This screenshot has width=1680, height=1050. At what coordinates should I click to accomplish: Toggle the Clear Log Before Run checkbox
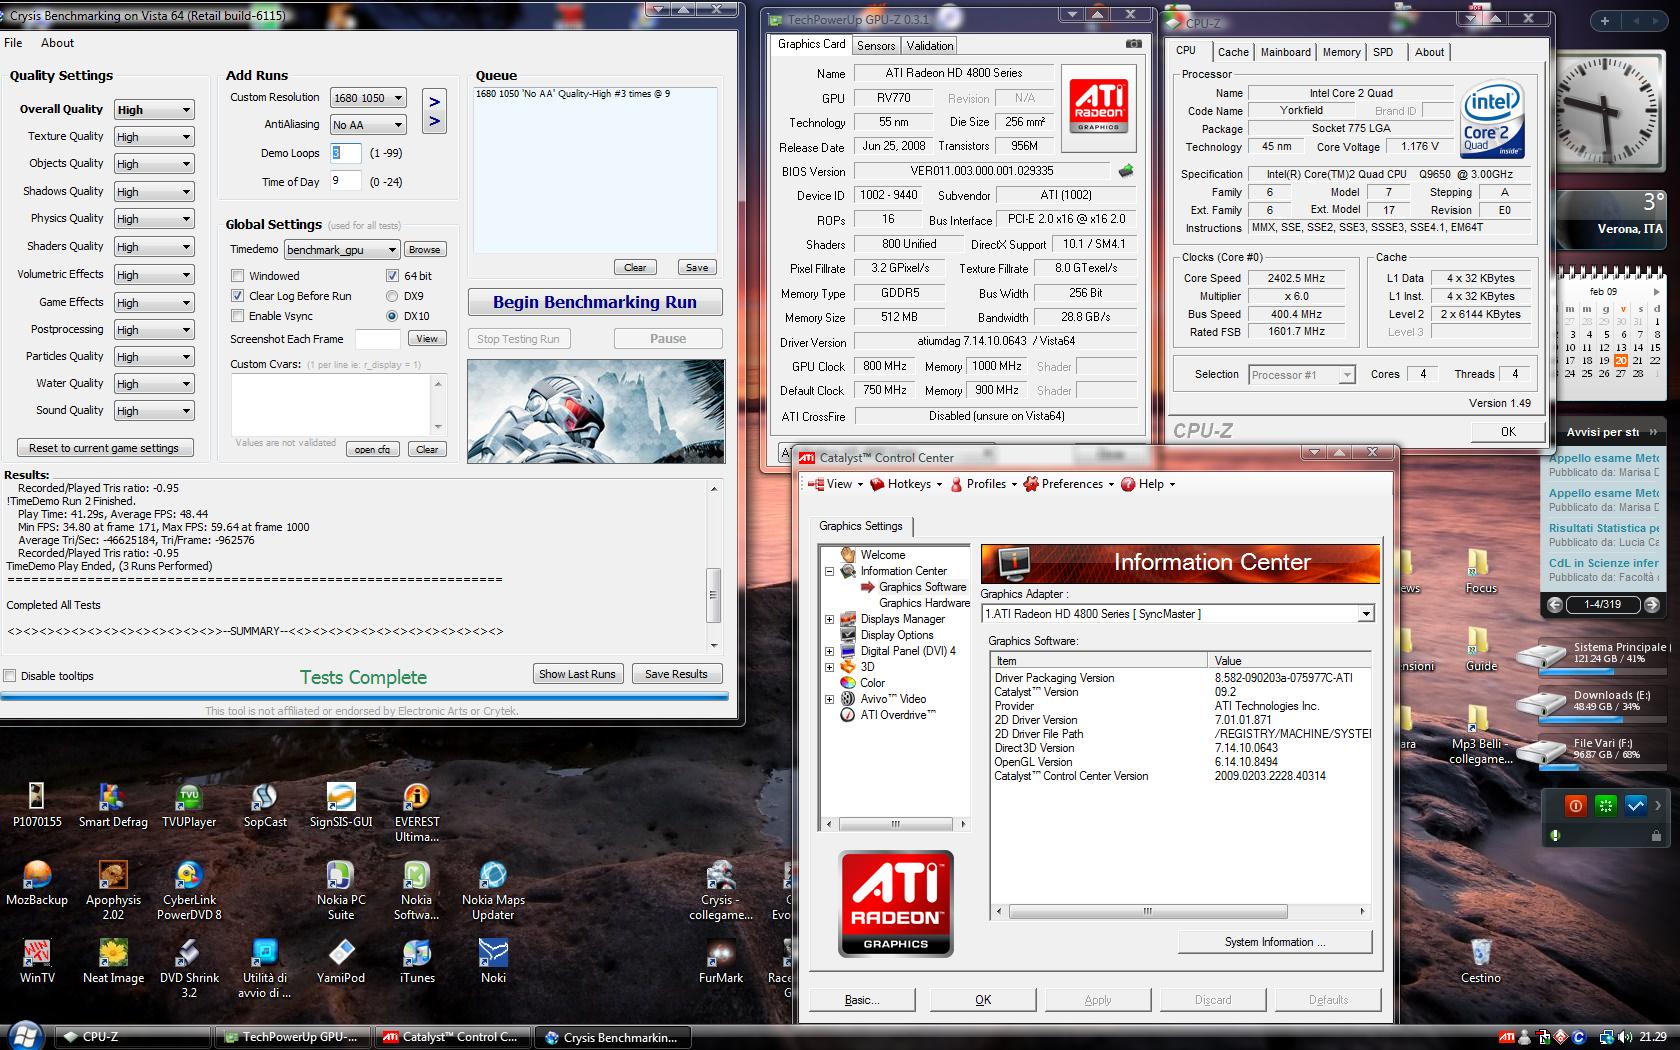tap(238, 296)
